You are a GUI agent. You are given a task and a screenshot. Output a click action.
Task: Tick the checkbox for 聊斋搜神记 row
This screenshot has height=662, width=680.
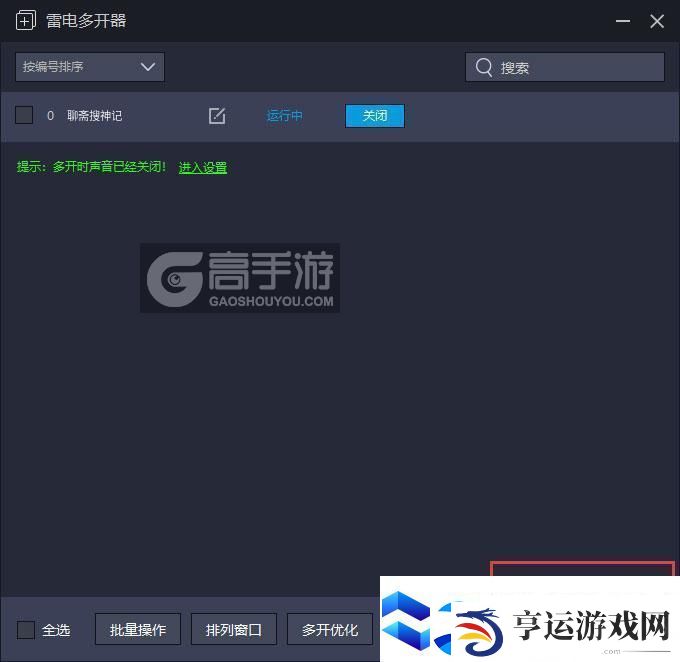pyautogui.click(x=24, y=115)
